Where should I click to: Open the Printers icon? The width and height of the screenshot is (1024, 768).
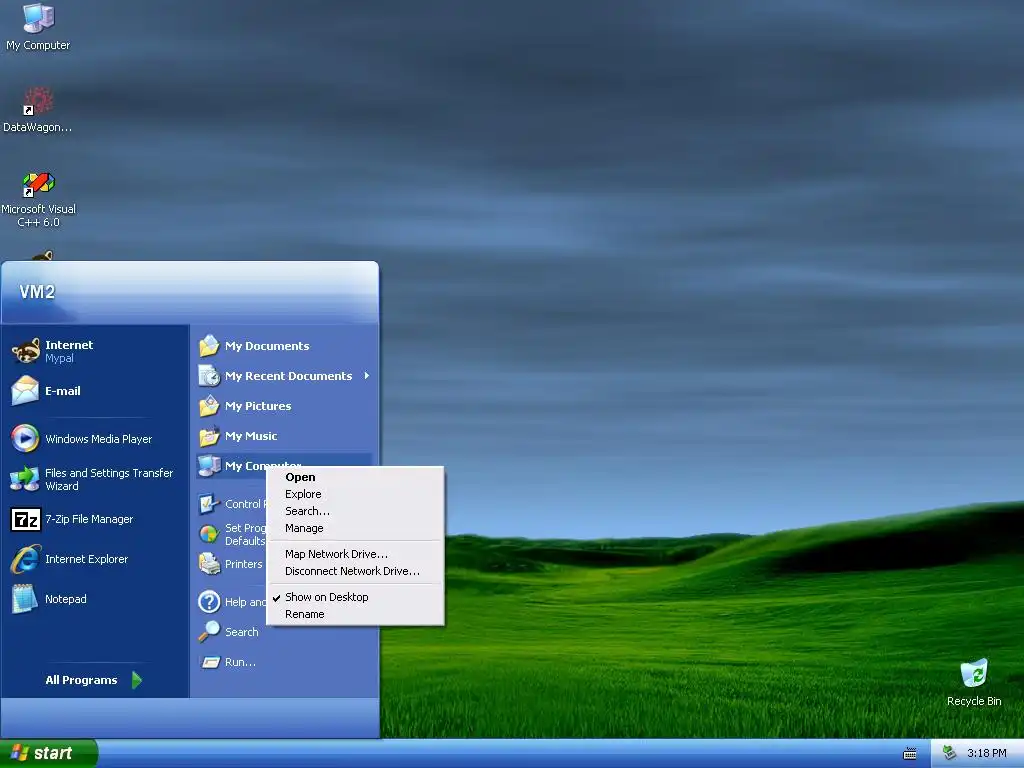(209, 564)
